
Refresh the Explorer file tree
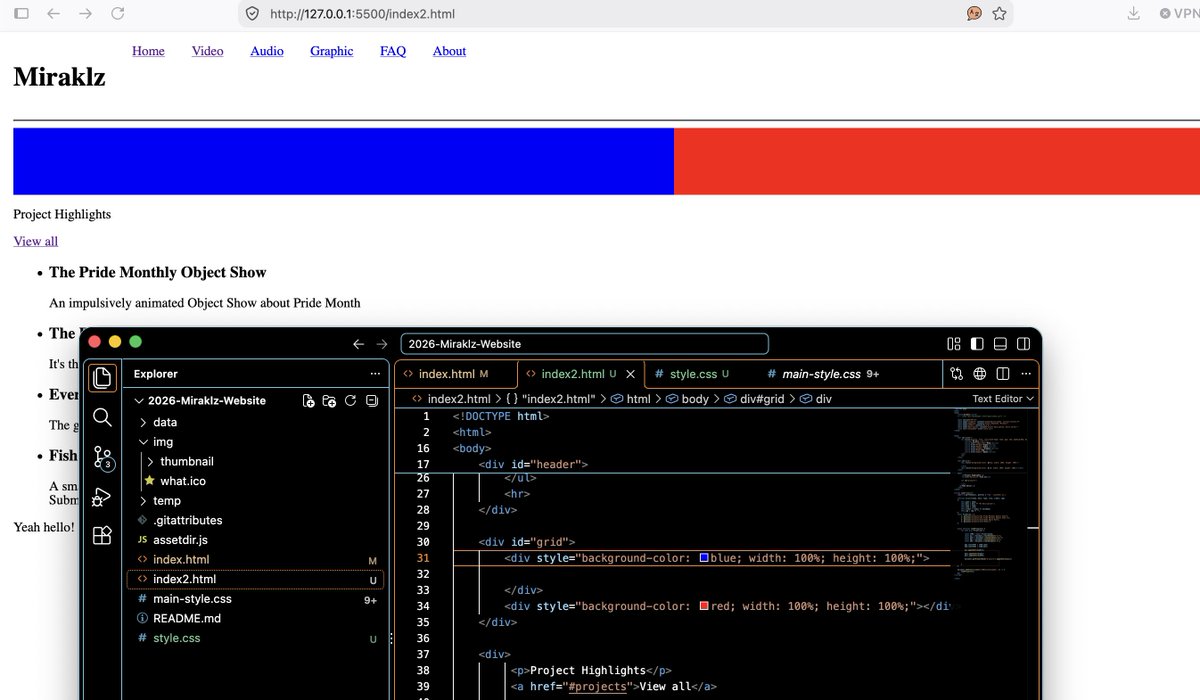(350, 401)
